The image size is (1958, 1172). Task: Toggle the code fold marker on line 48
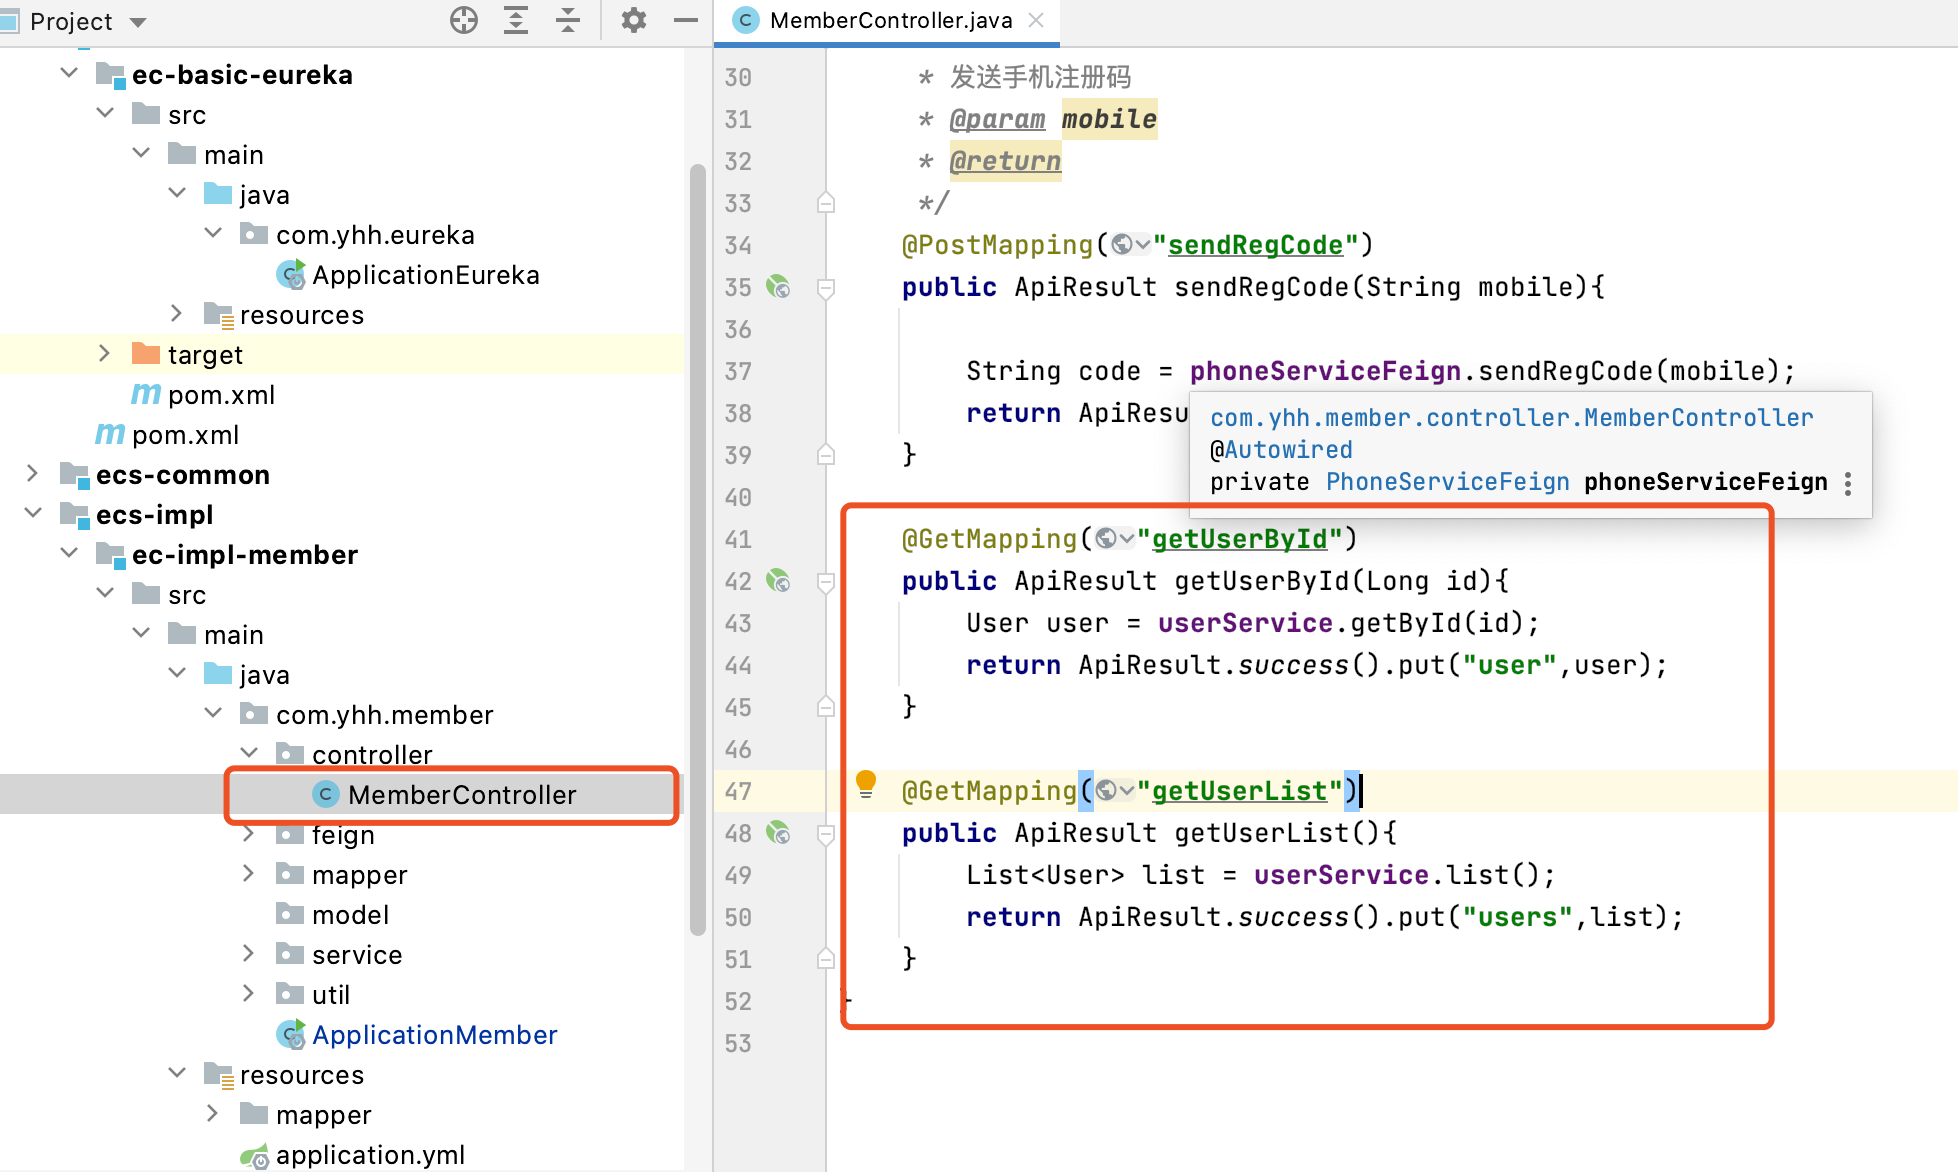pyautogui.click(x=826, y=833)
